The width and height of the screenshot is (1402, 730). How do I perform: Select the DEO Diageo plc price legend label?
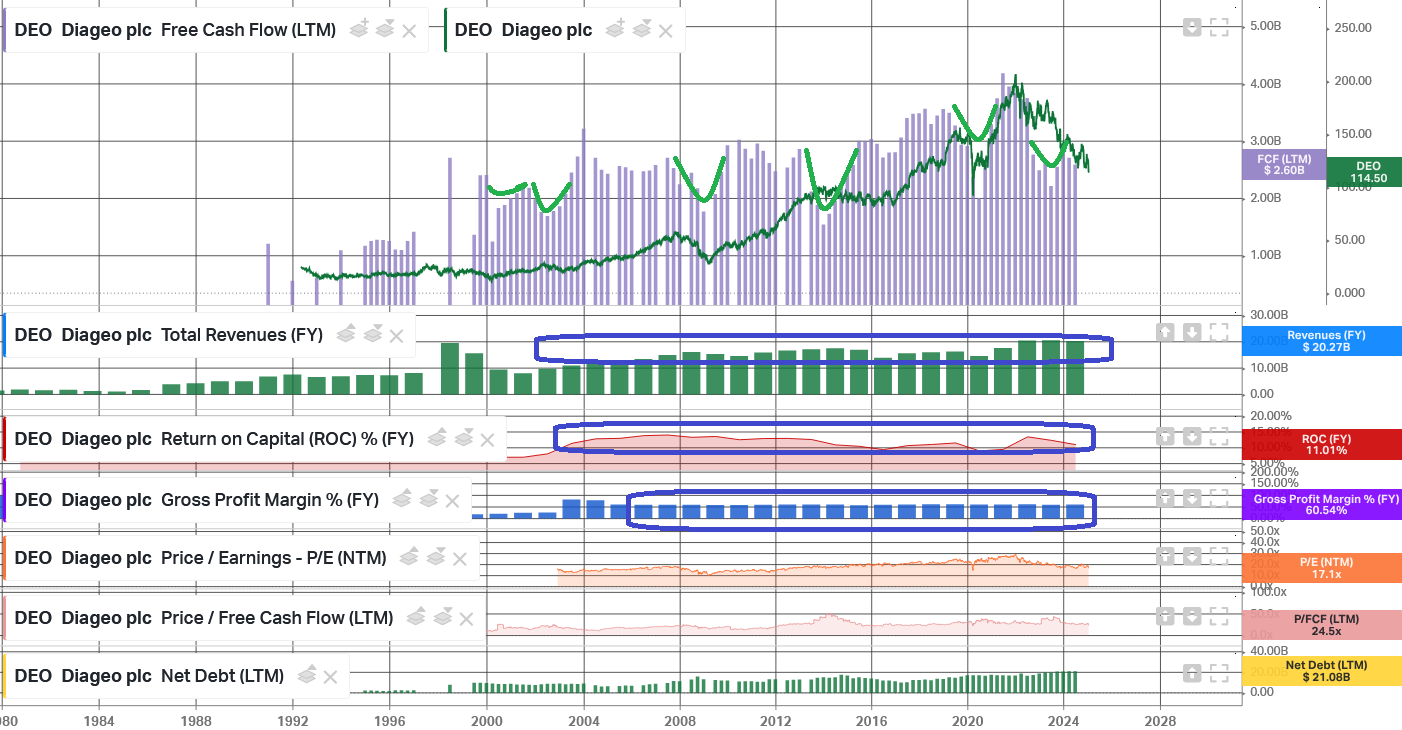[x=523, y=30]
